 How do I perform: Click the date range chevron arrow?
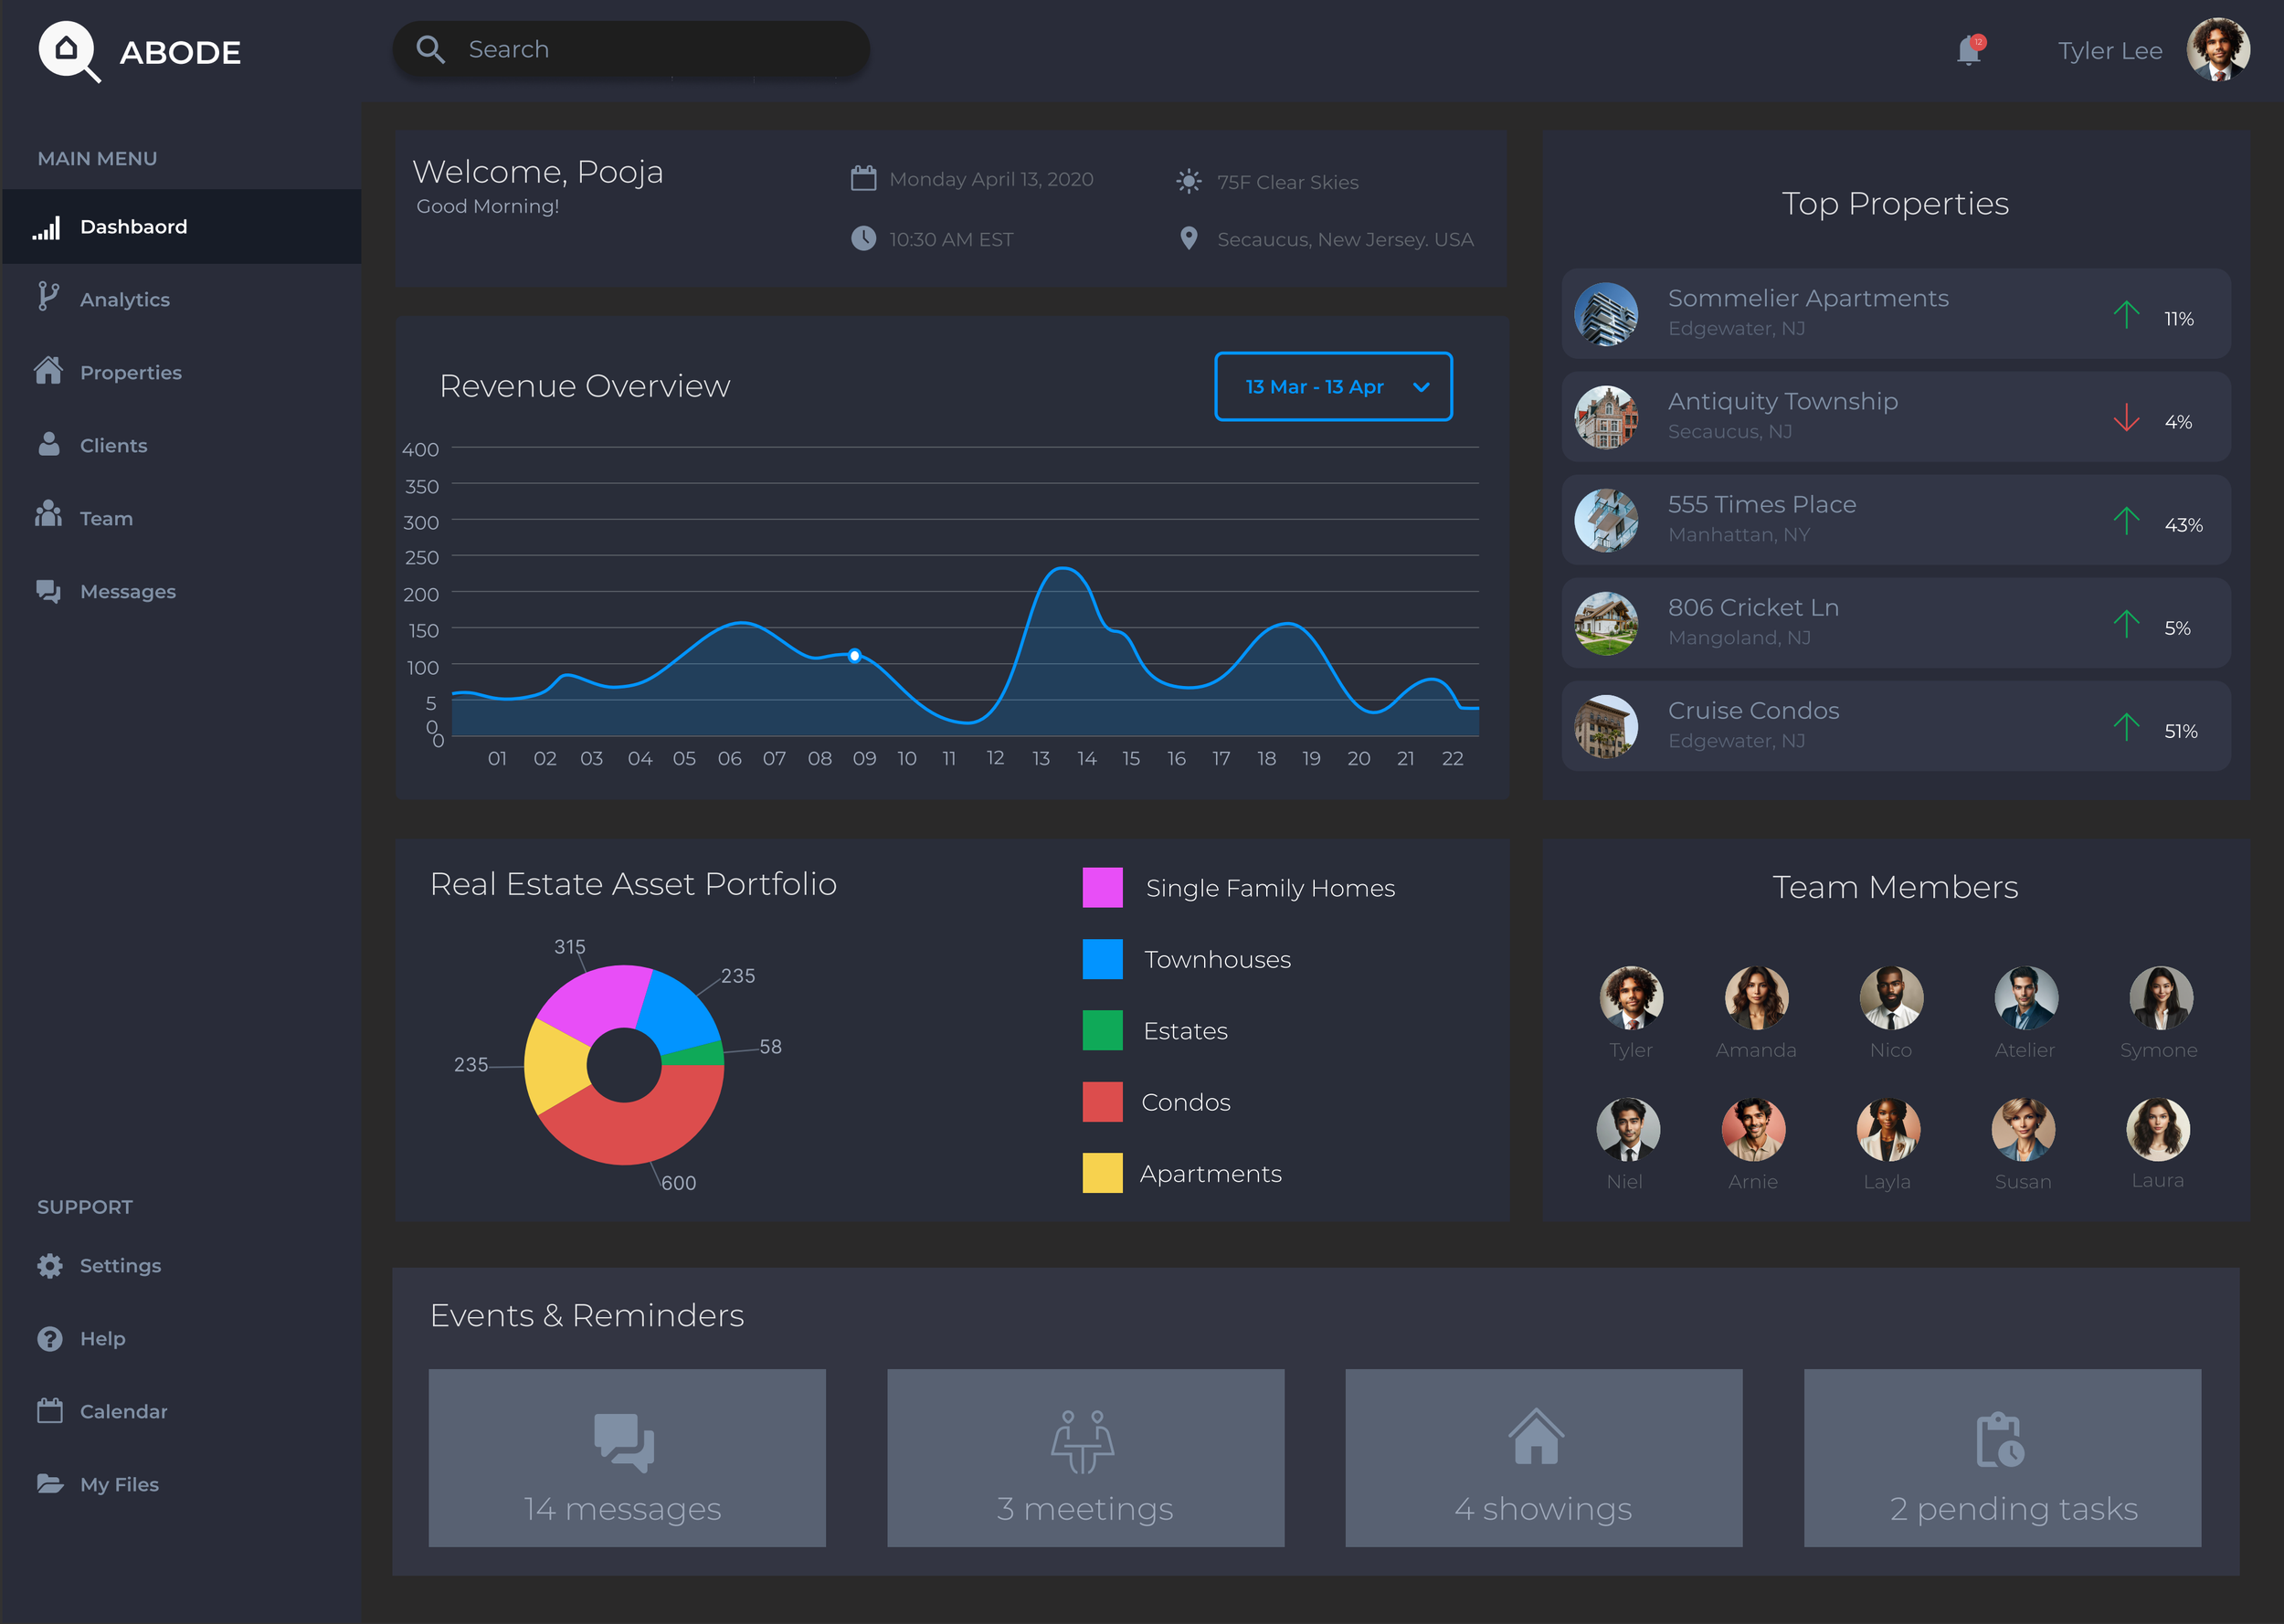[1420, 387]
